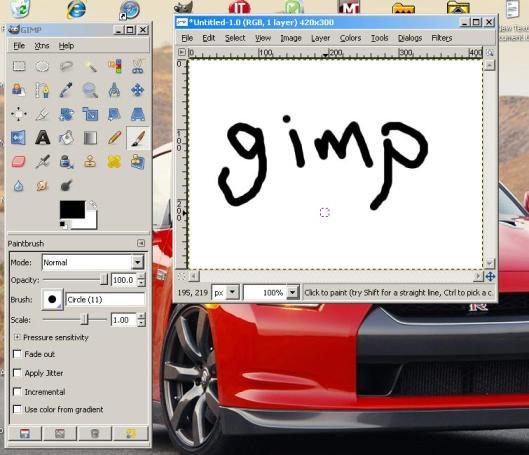The width and height of the screenshot is (529, 455).
Task: Select the Fuzzy Select magic wand tool
Action: [90, 66]
